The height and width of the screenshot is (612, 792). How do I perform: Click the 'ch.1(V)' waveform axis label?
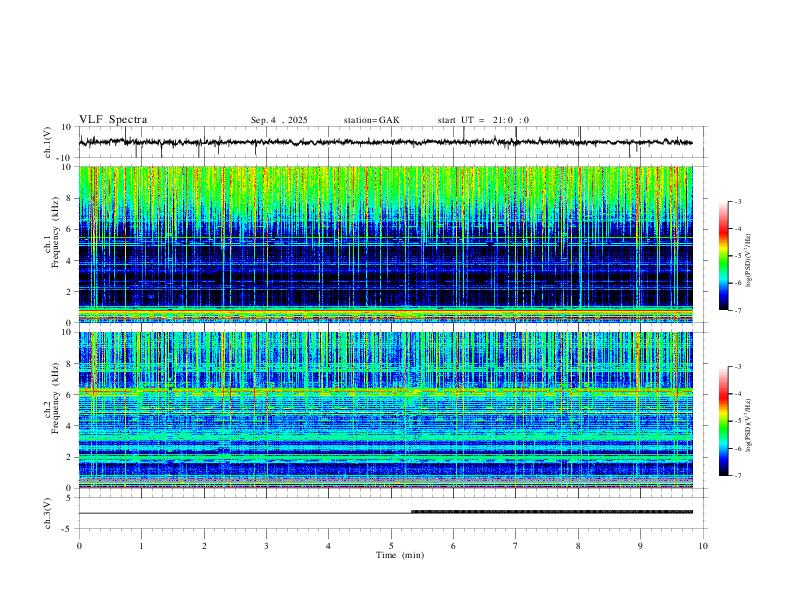pos(48,142)
